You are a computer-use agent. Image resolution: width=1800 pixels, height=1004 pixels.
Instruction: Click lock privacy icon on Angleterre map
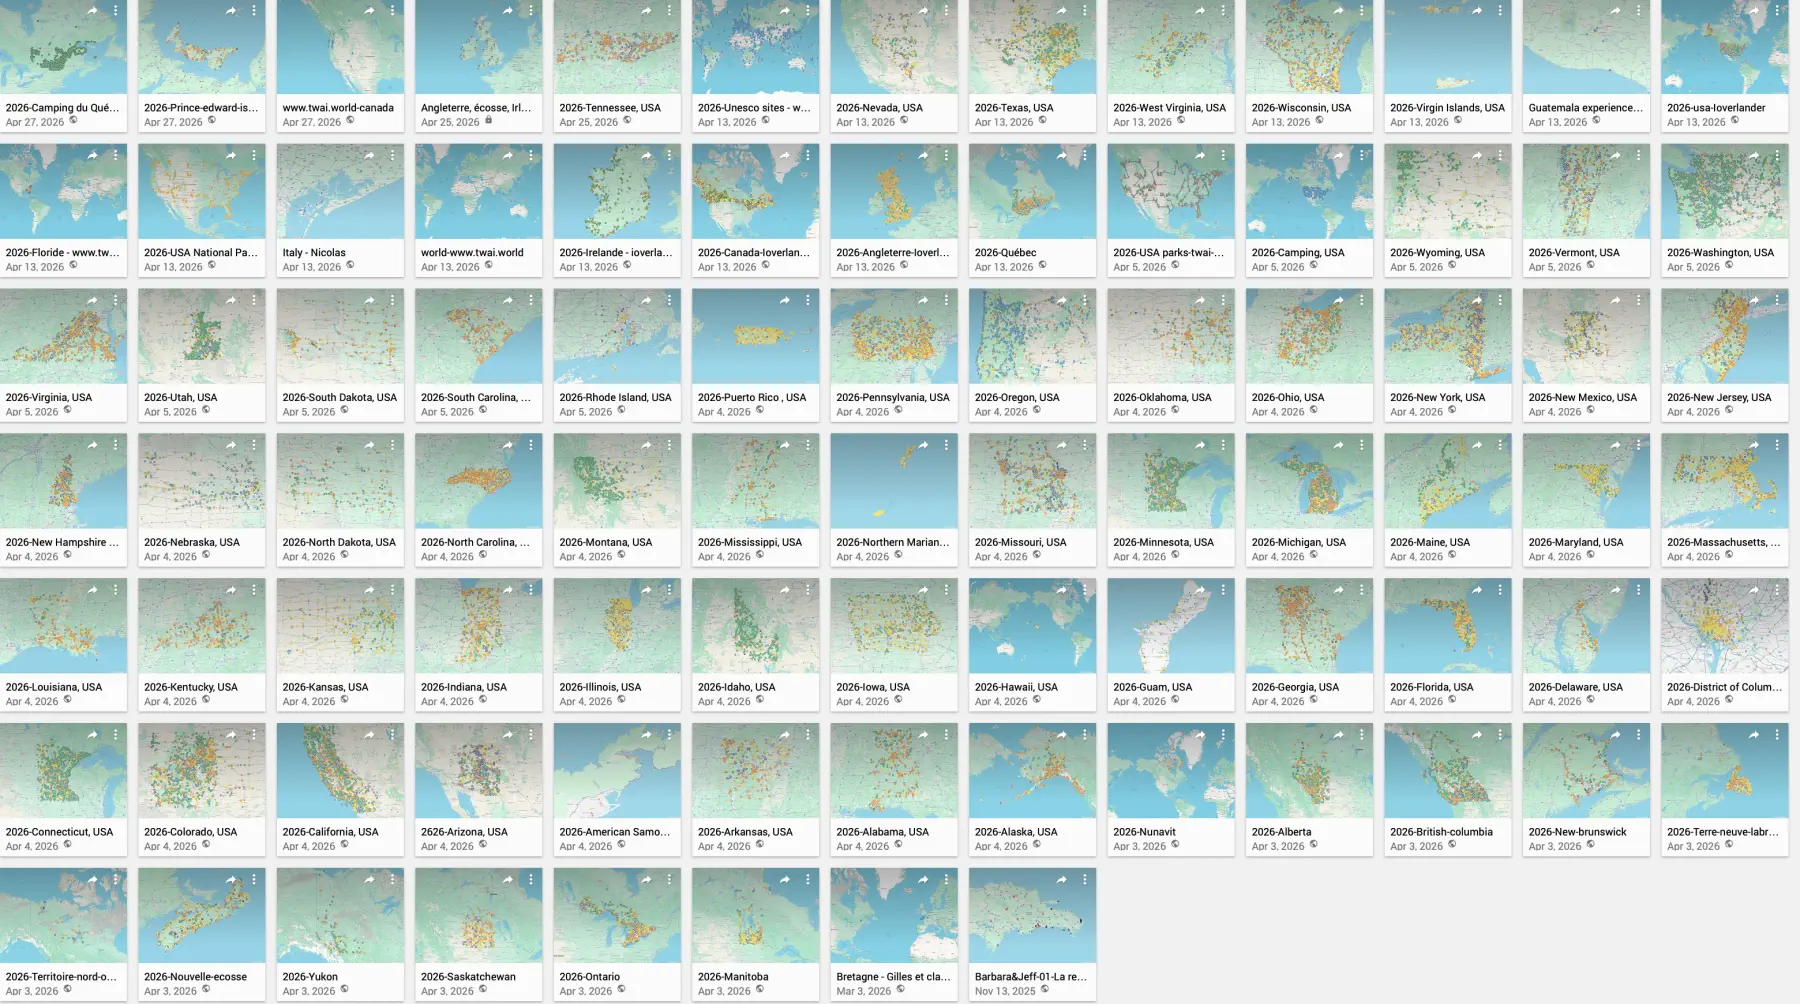(x=489, y=121)
